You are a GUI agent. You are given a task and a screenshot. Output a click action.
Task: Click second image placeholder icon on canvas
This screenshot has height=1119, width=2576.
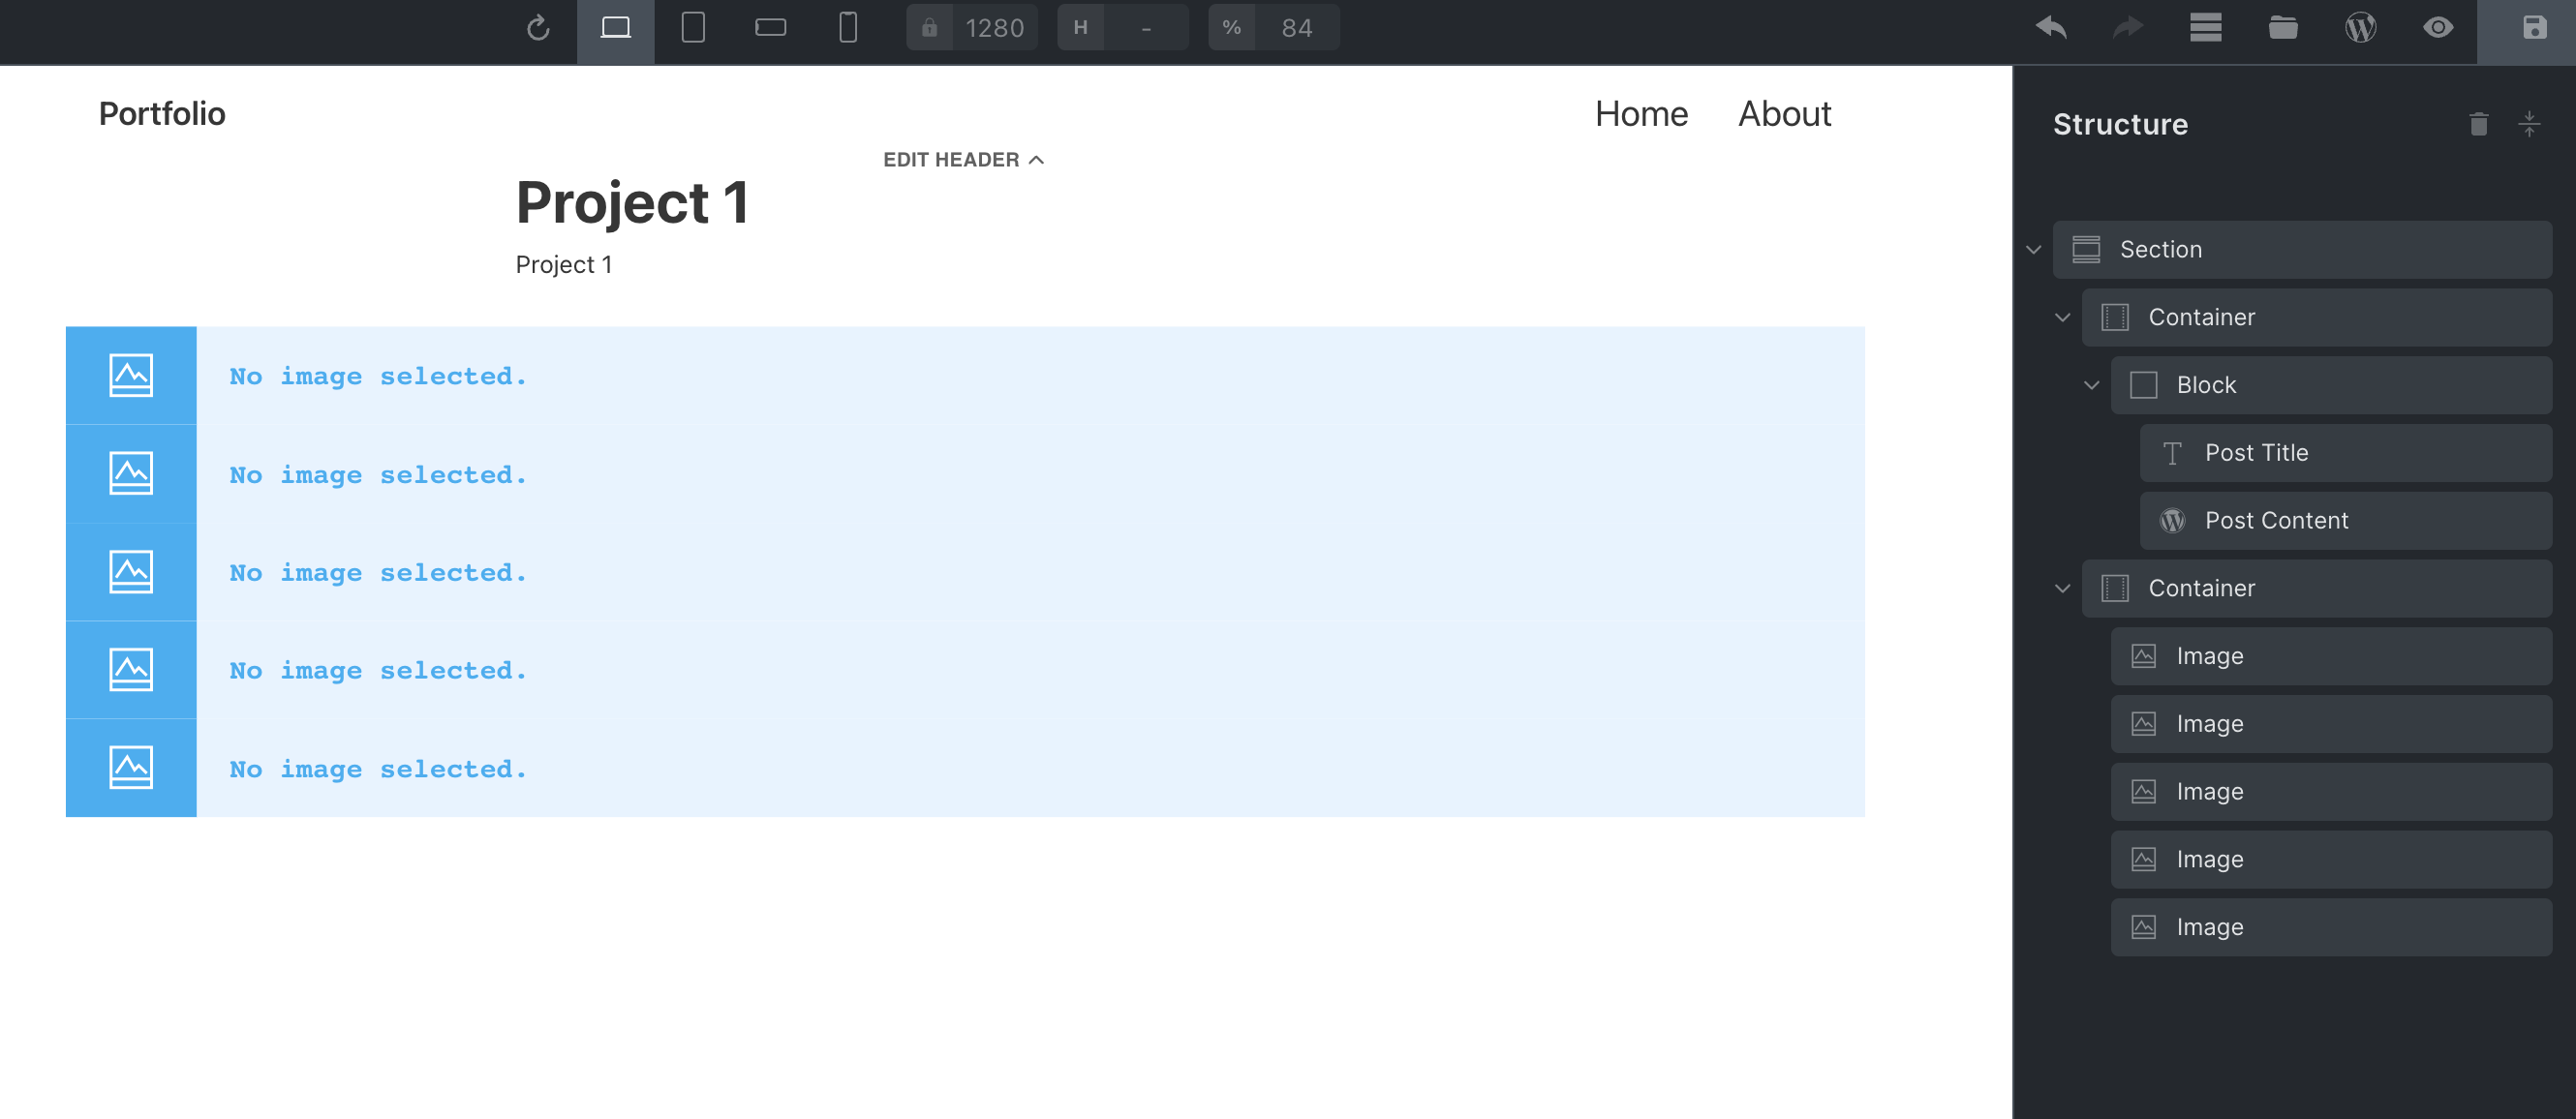click(x=131, y=474)
